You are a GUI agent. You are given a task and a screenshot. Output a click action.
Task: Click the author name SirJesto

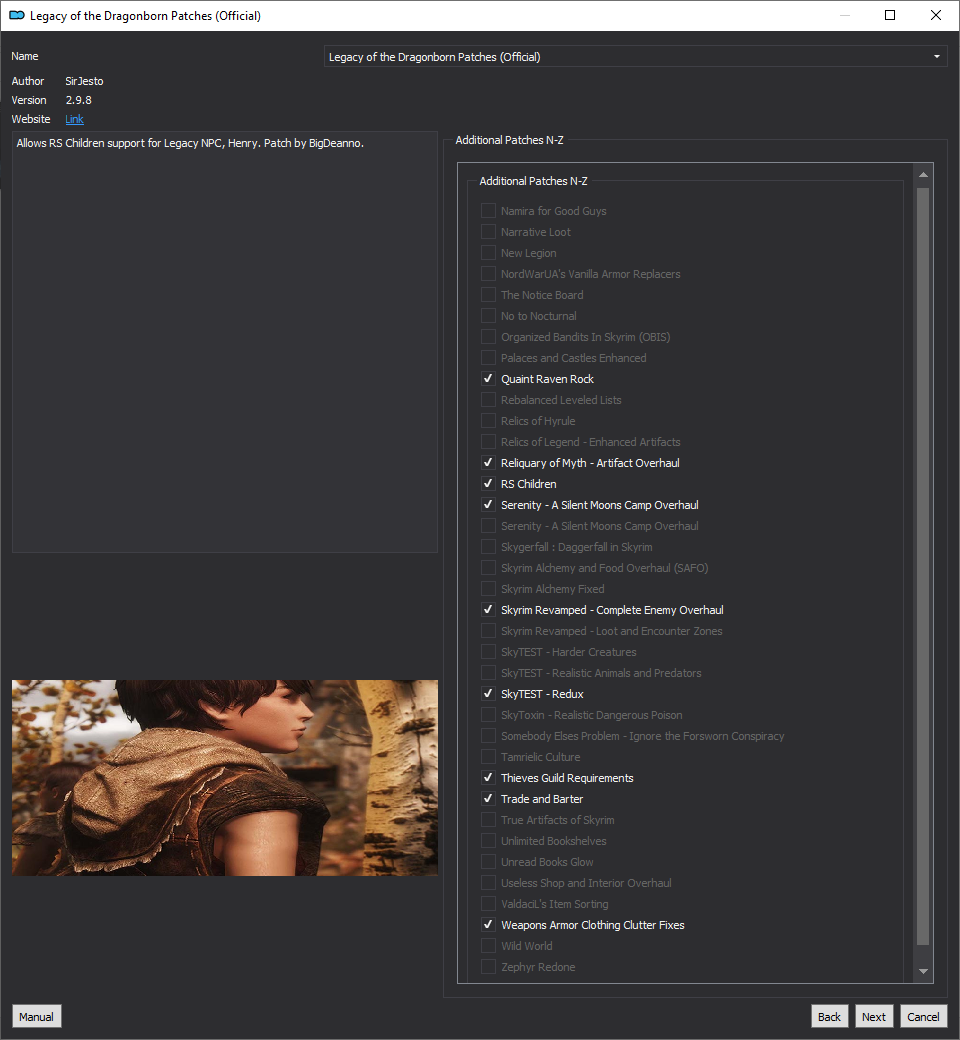coord(84,81)
